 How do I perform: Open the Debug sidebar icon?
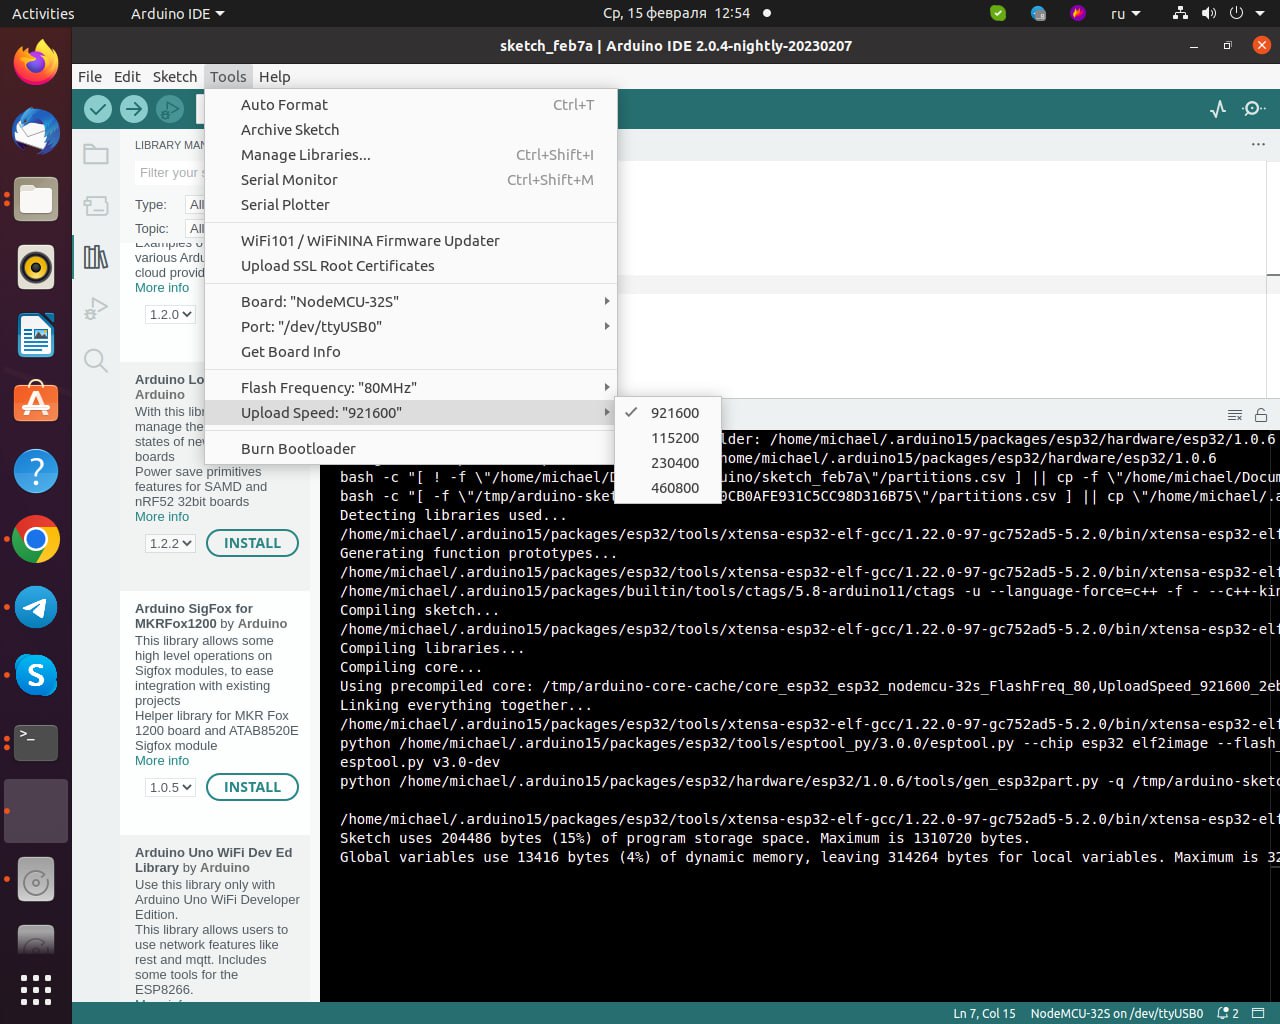click(96, 309)
